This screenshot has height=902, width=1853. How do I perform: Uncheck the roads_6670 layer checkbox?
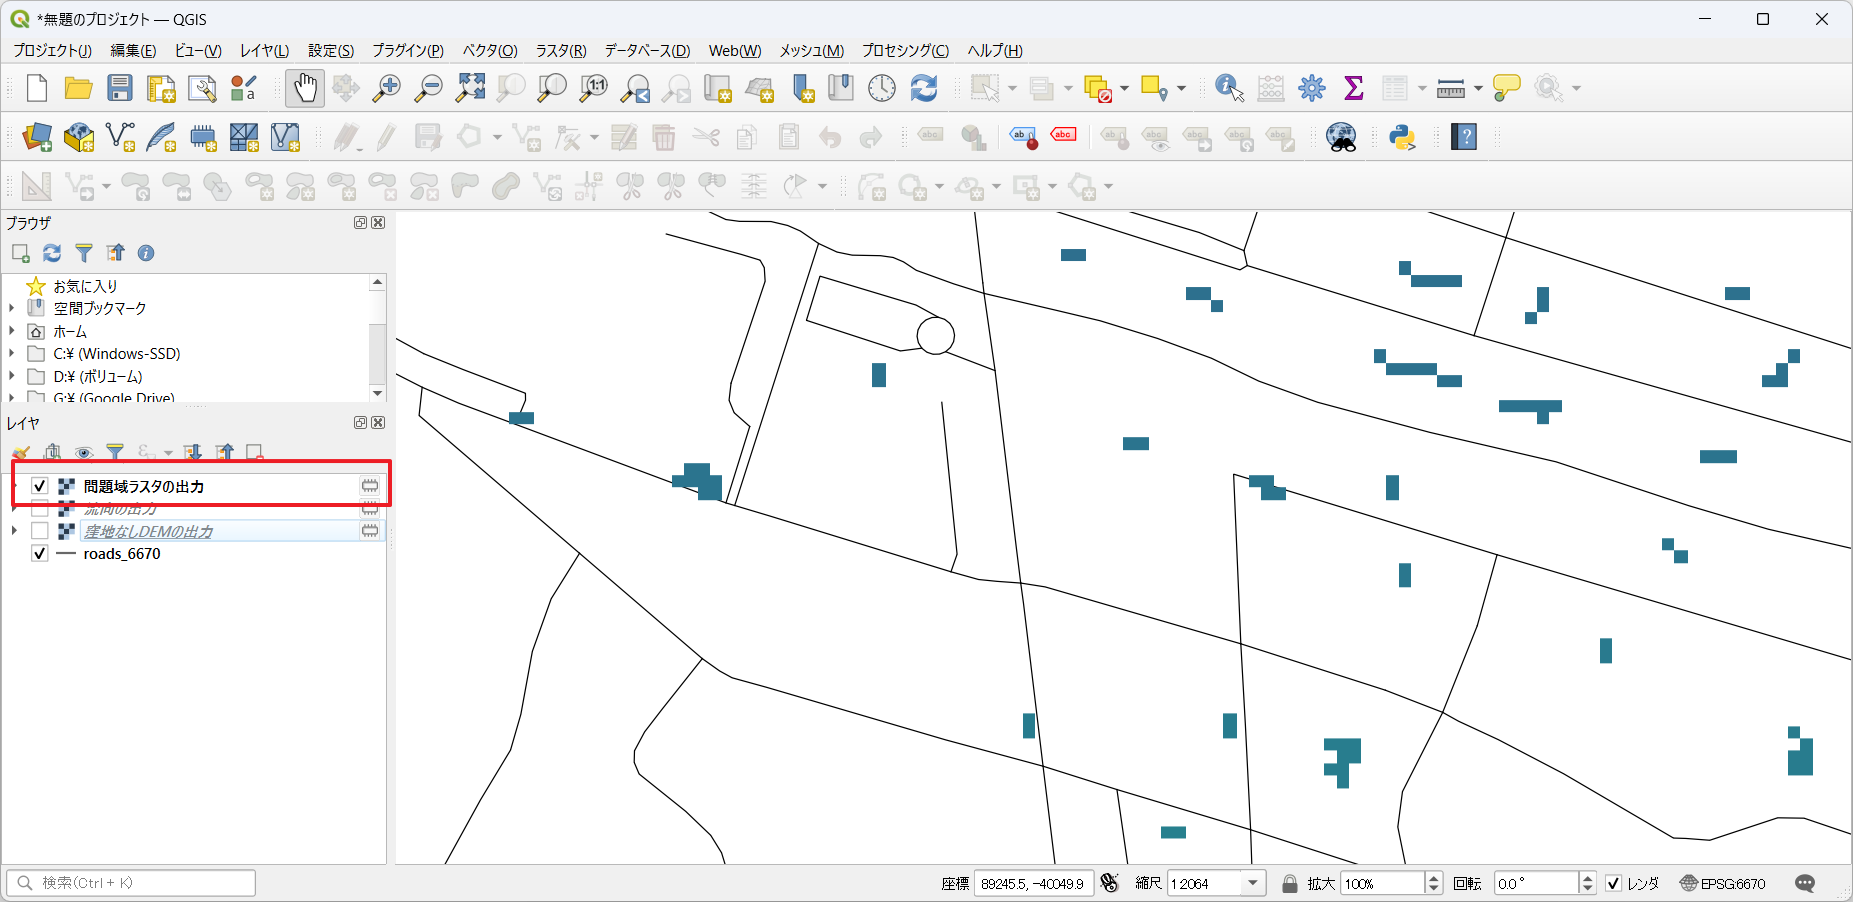pyautogui.click(x=40, y=553)
